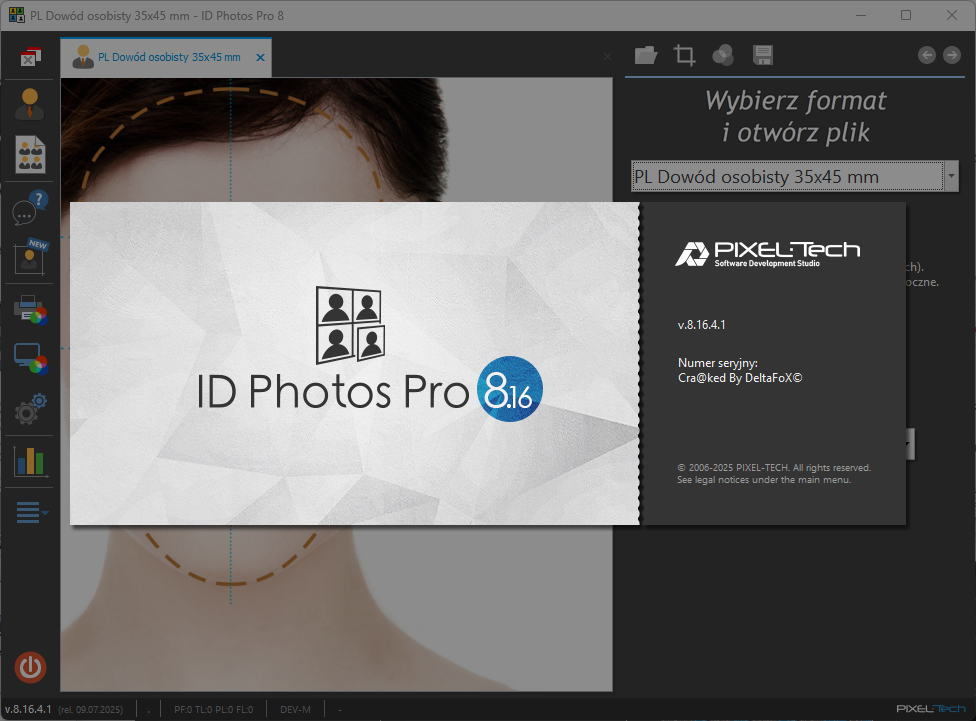The height and width of the screenshot is (721, 976).
Task: Open the printer color settings icon
Action: click(x=30, y=309)
